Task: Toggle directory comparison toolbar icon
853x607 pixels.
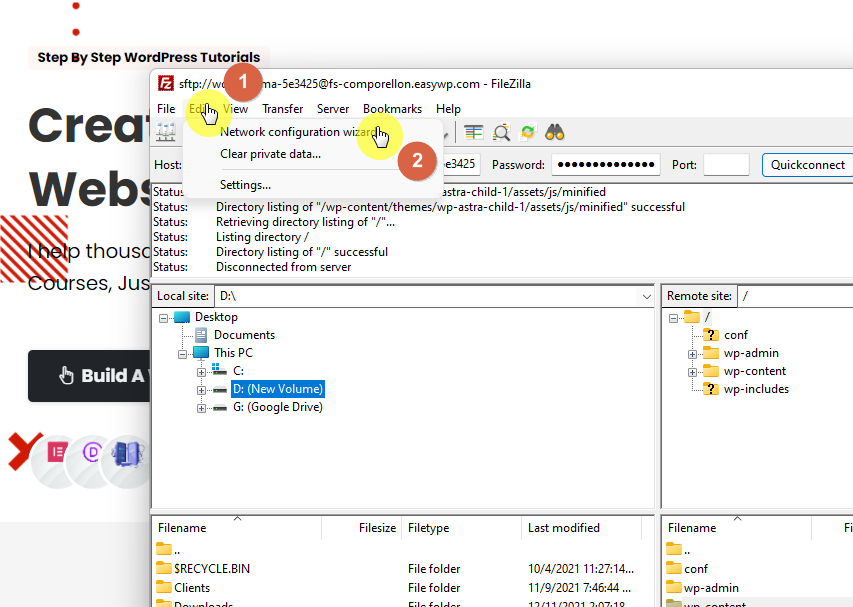Action: pyautogui.click(x=474, y=132)
